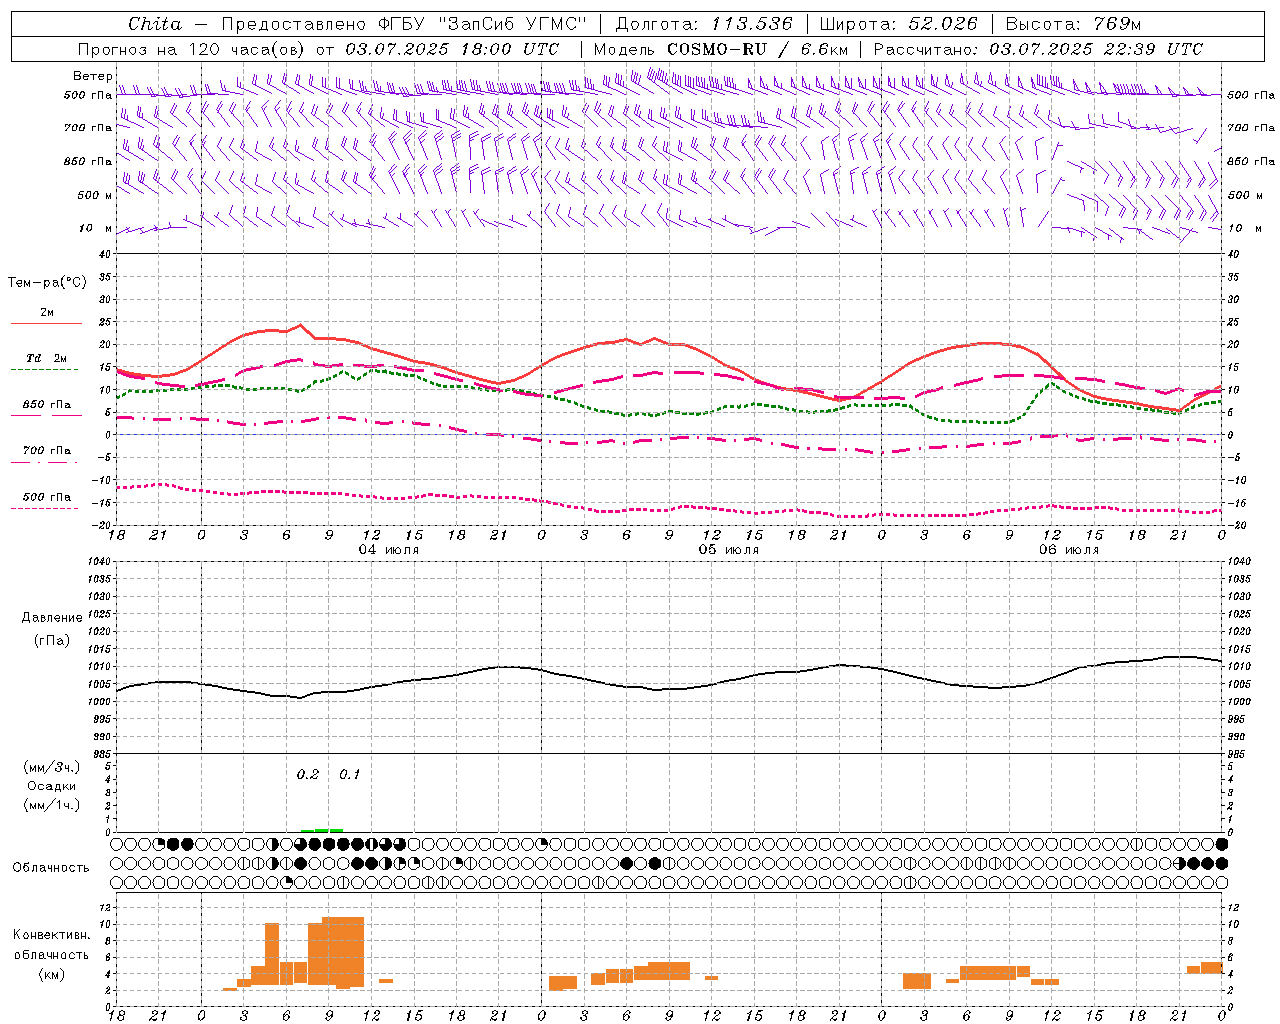Click the 05 июля date label
This screenshot has height=1024, width=1280.
point(728,550)
